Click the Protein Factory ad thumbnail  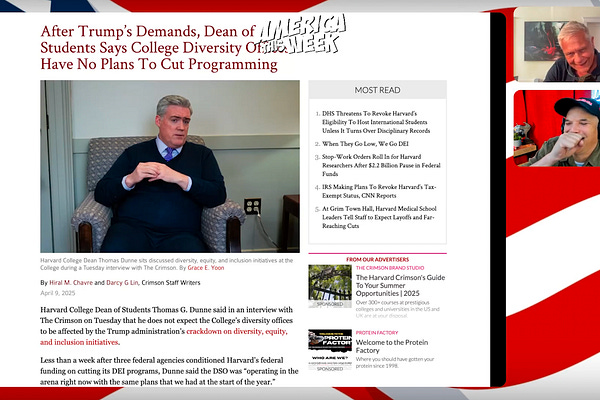tap(330, 350)
